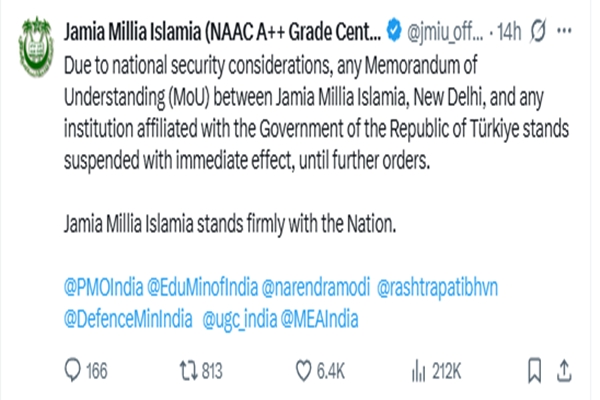The width and height of the screenshot is (600, 400).
Task: Like the post with the heart icon
Action: coord(305,372)
